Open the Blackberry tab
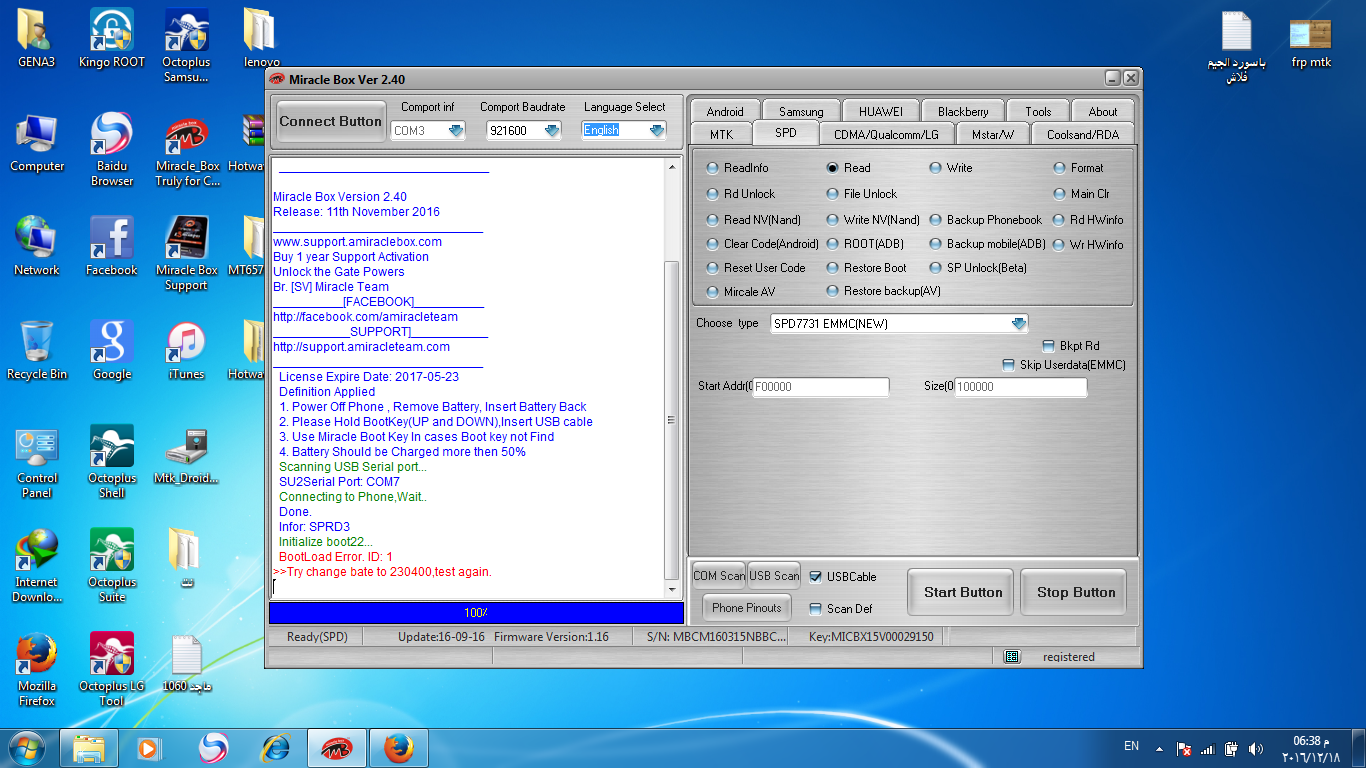1366x768 pixels. click(963, 111)
